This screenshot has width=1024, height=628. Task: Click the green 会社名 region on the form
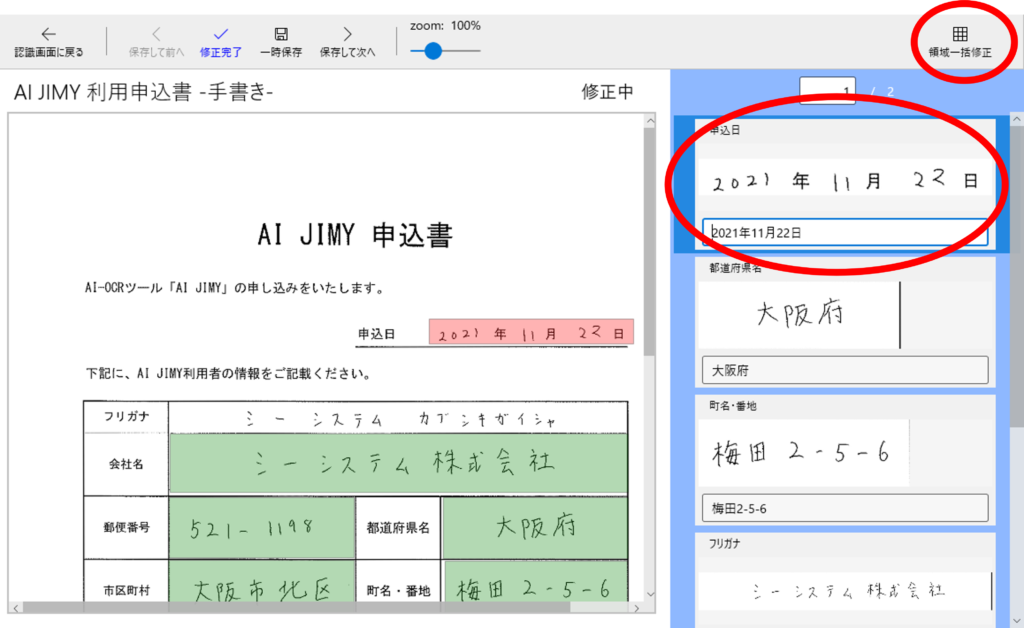click(398, 463)
